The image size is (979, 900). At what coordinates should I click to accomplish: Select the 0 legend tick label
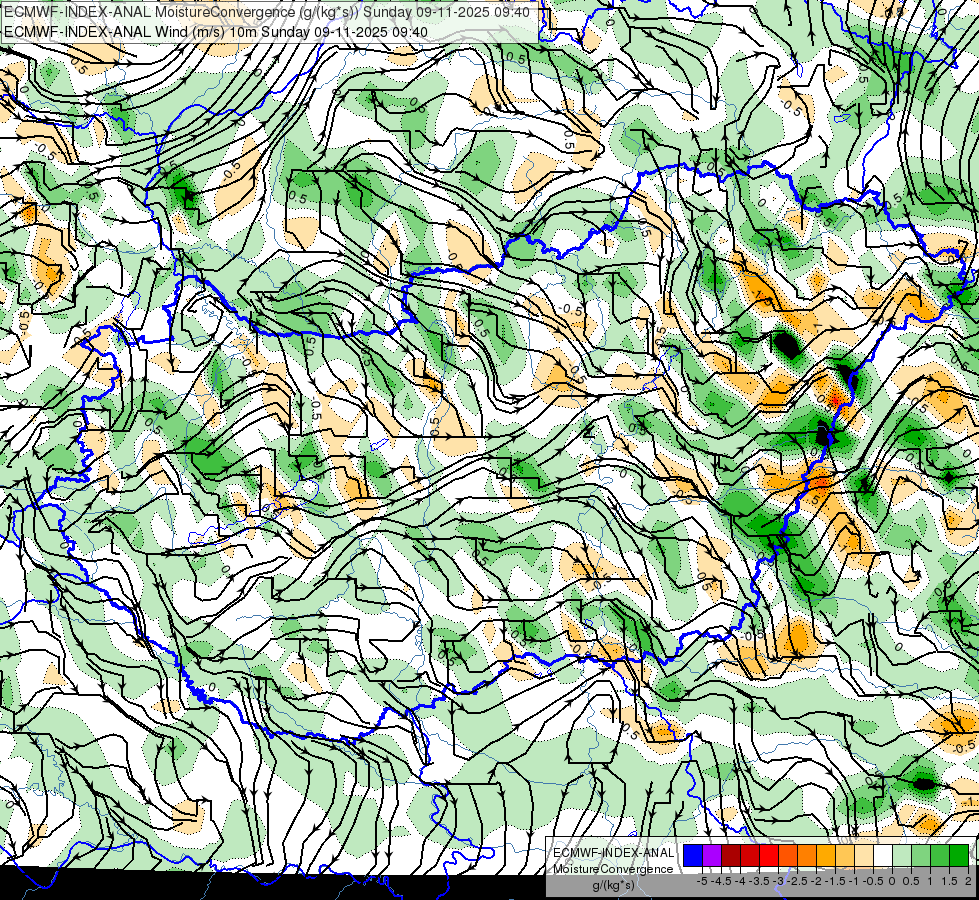[892, 881]
